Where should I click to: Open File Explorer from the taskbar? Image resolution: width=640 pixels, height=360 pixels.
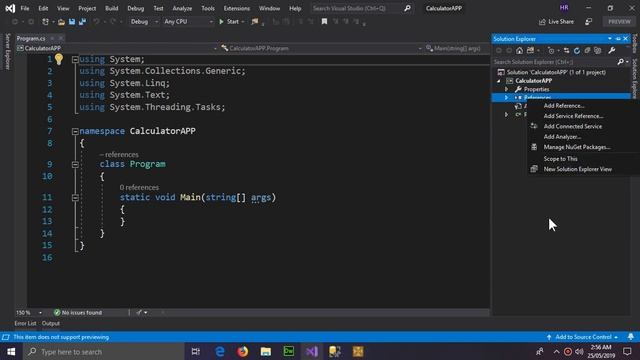pyautogui.click(x=266, y=351)
